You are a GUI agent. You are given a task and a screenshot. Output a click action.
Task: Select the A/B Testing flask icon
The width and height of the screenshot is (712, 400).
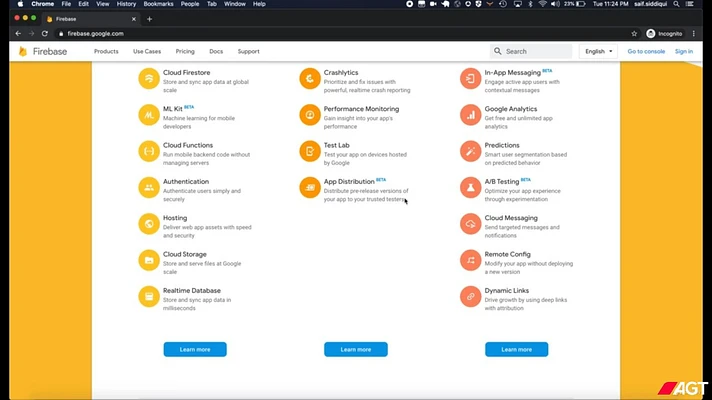pos(470,188)
